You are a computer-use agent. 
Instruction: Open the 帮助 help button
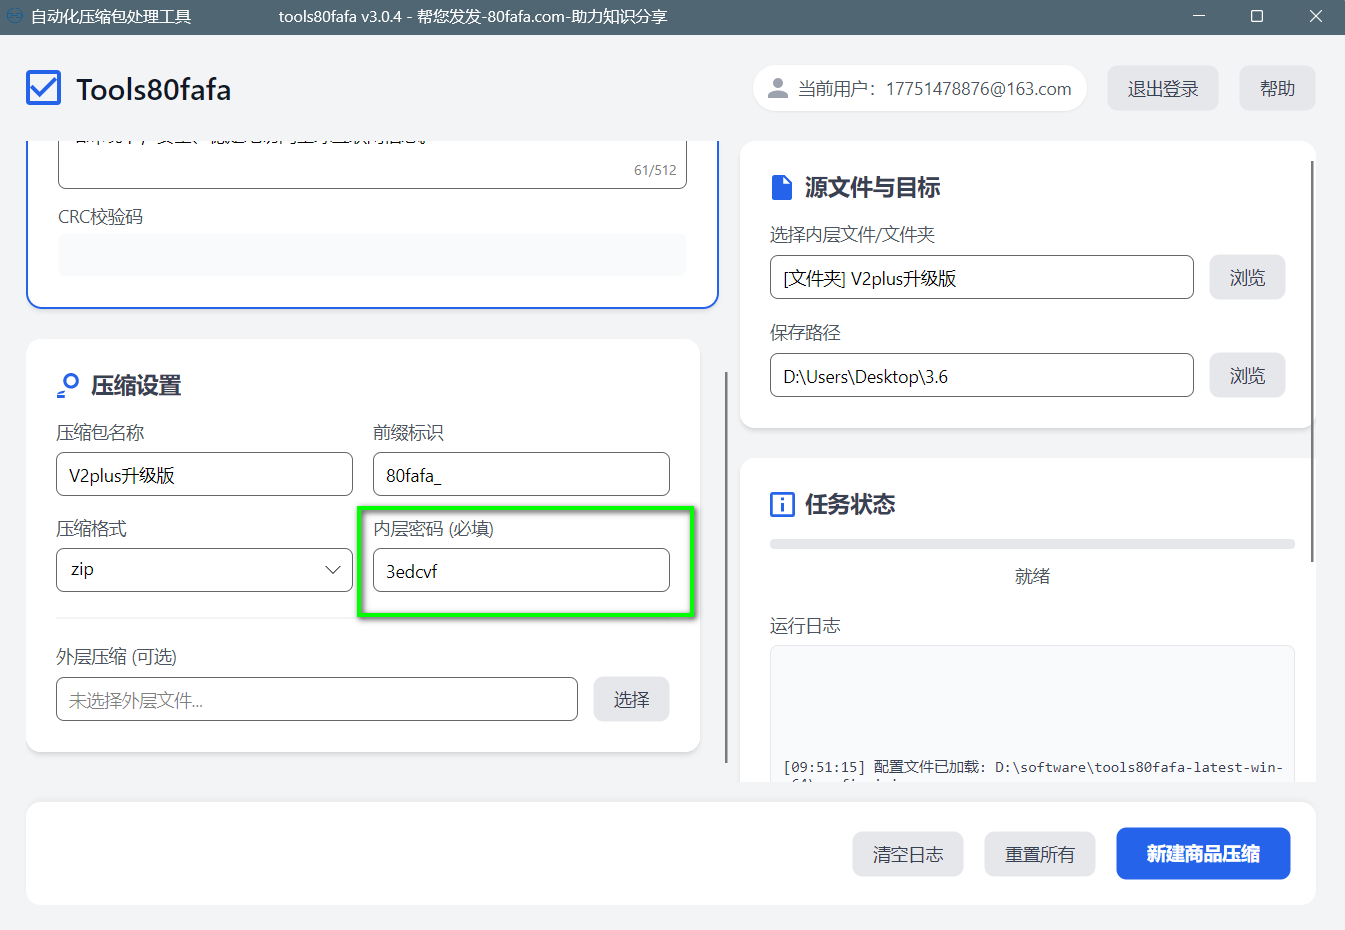[1276, 89]
